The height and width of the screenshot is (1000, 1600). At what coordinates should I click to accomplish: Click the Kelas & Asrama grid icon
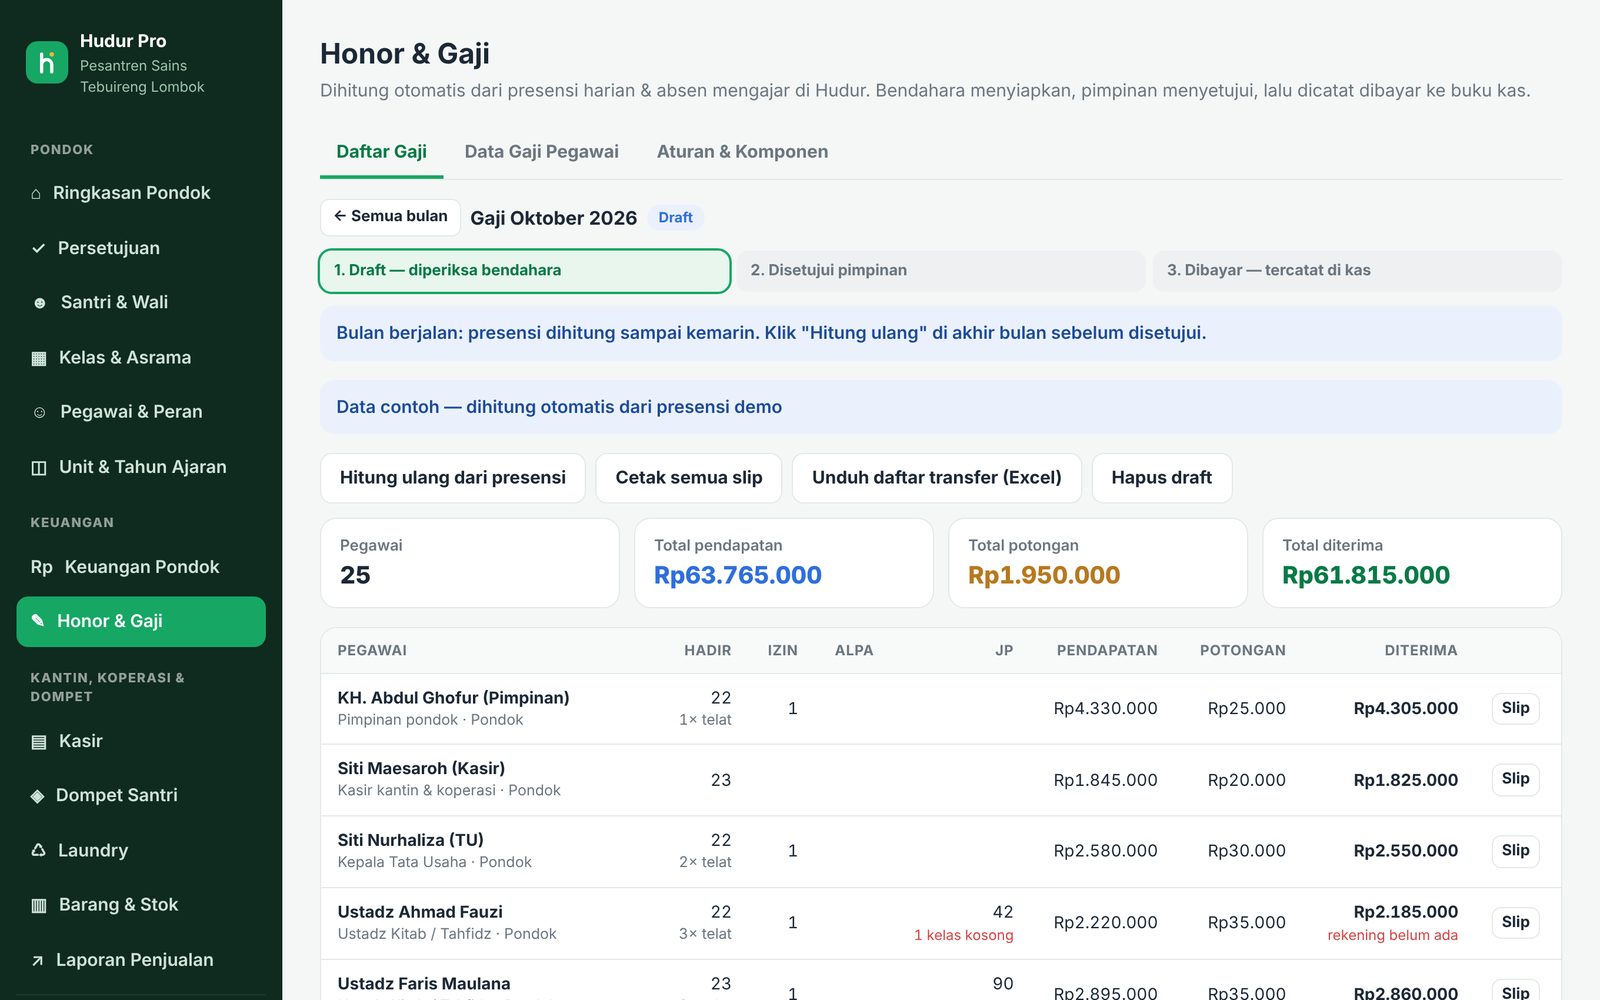click(x=39, y=358)
